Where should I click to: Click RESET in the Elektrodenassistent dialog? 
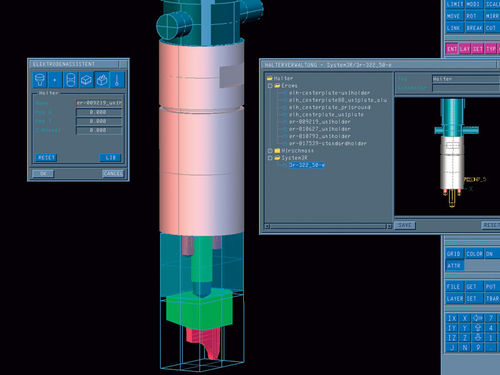[x=46, y=157]
